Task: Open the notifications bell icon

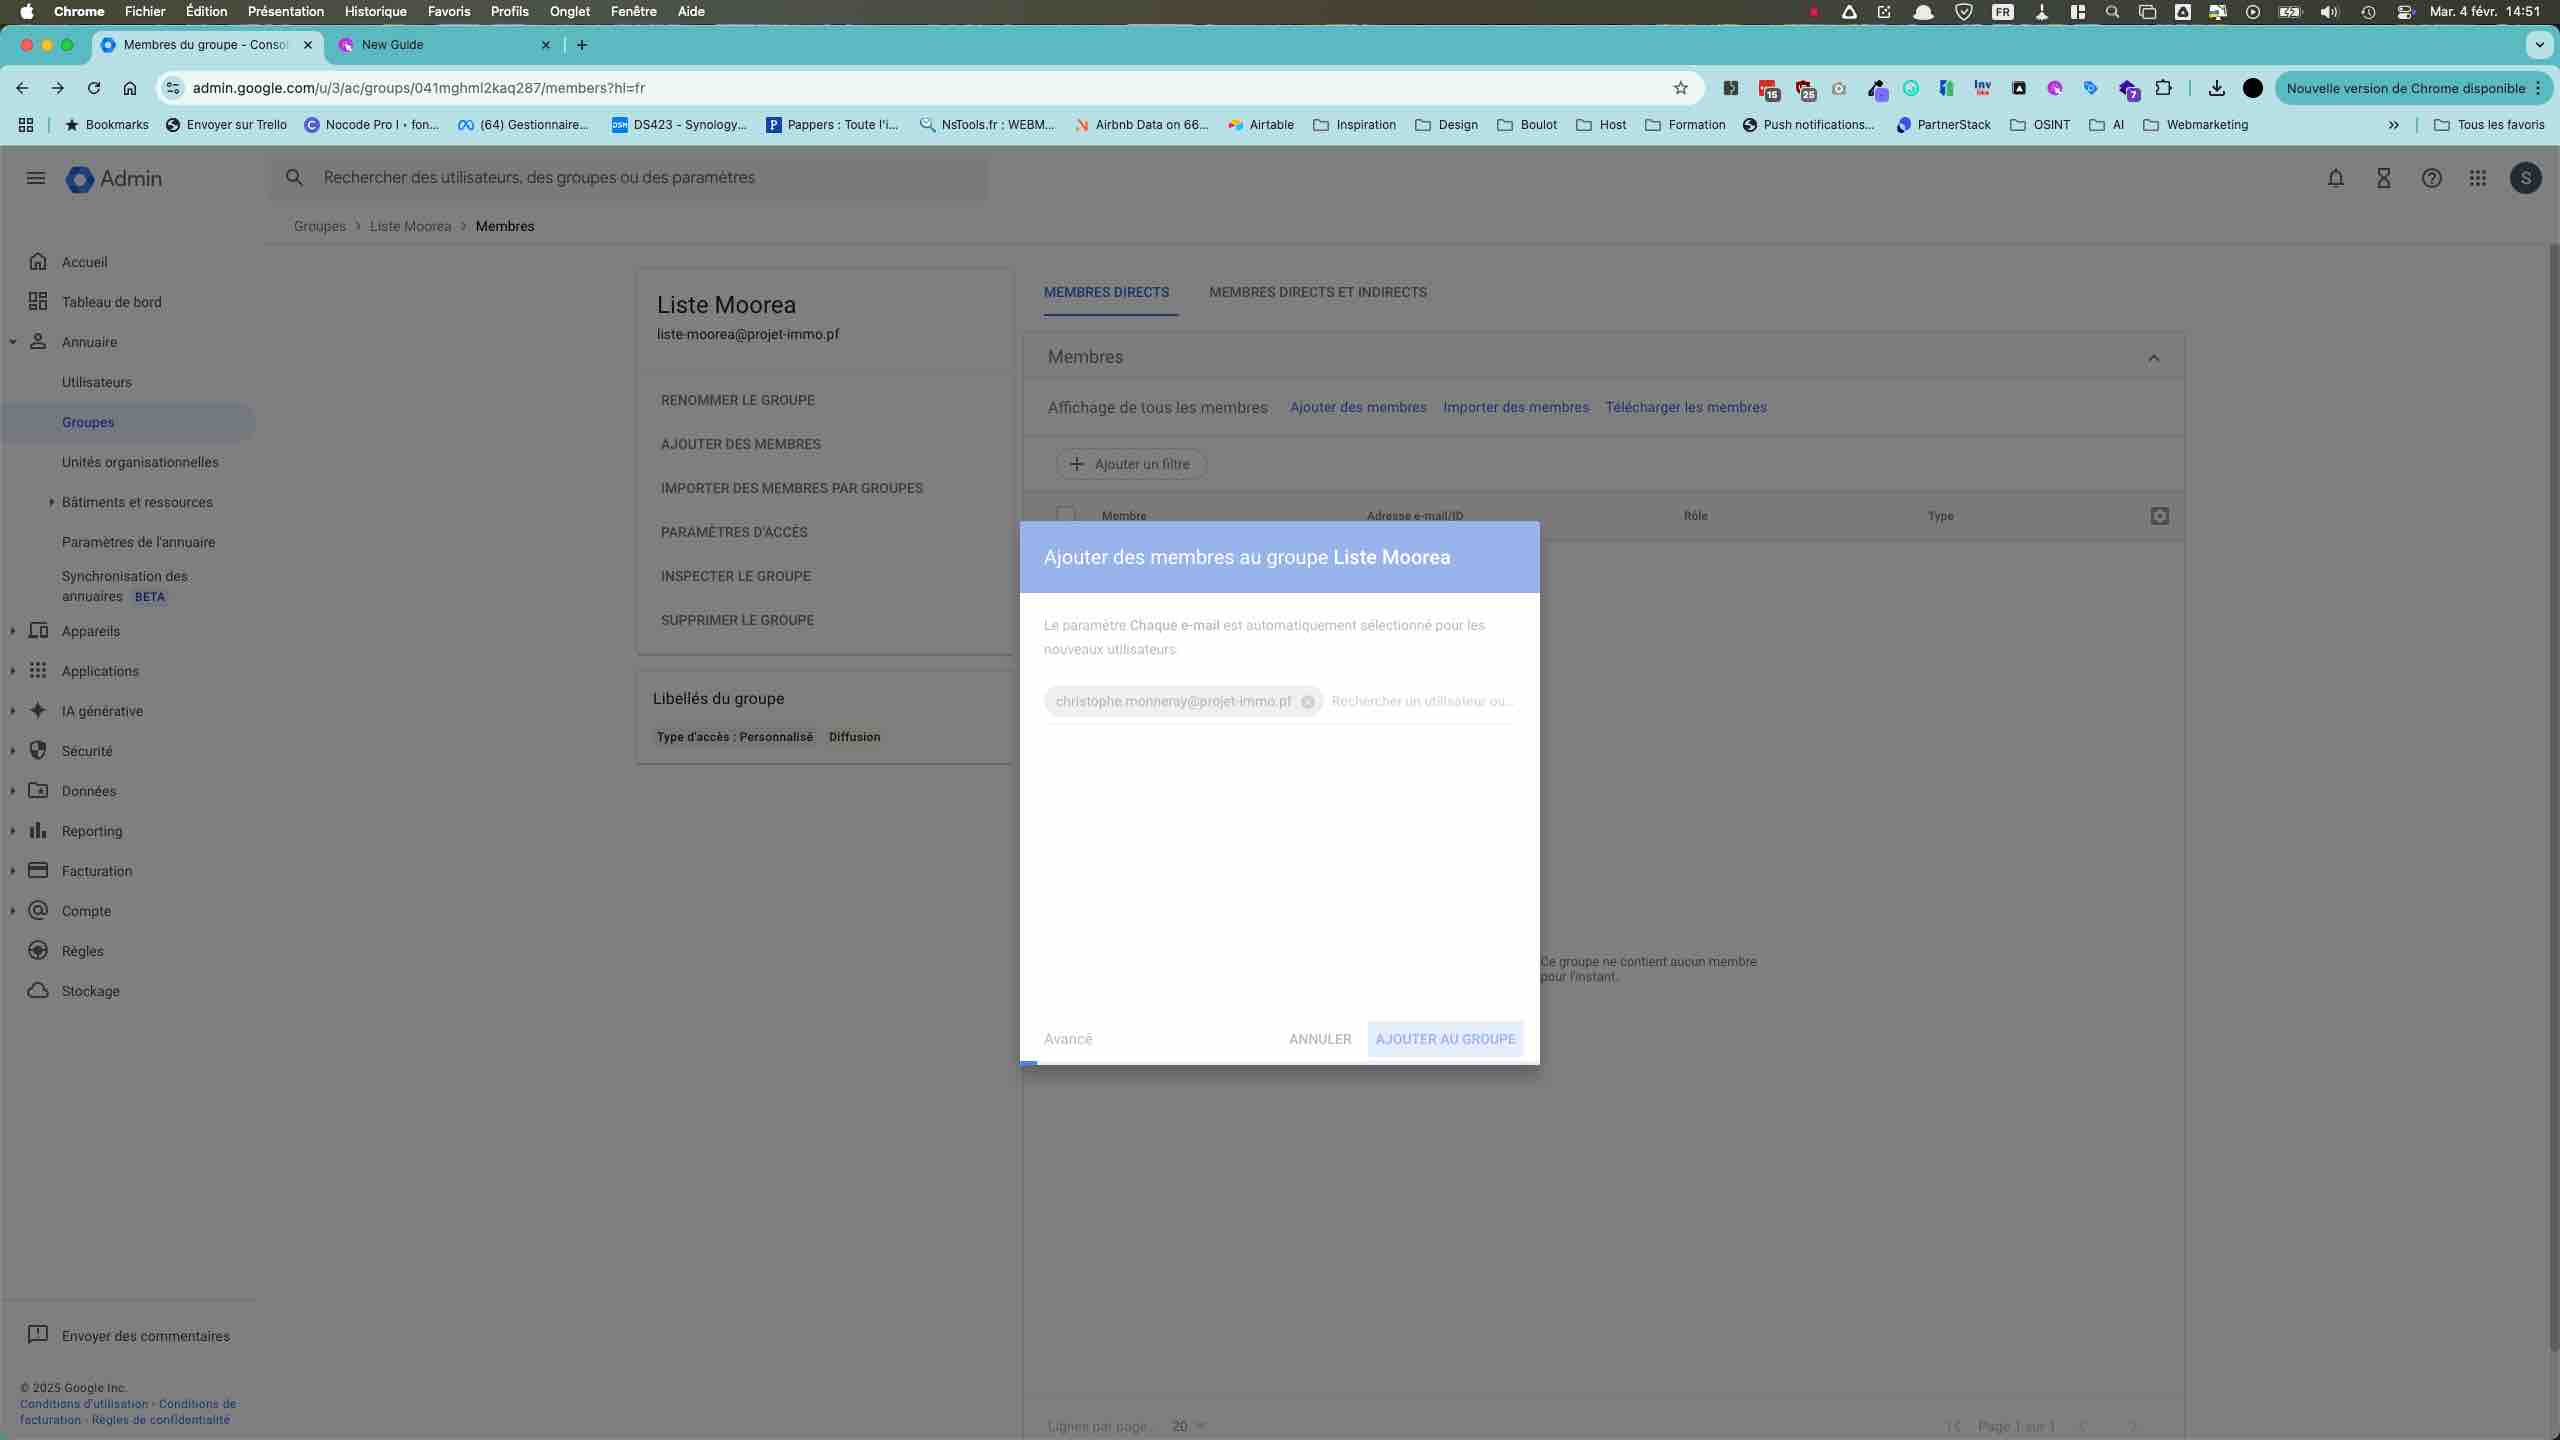Action: [2335, 178]
